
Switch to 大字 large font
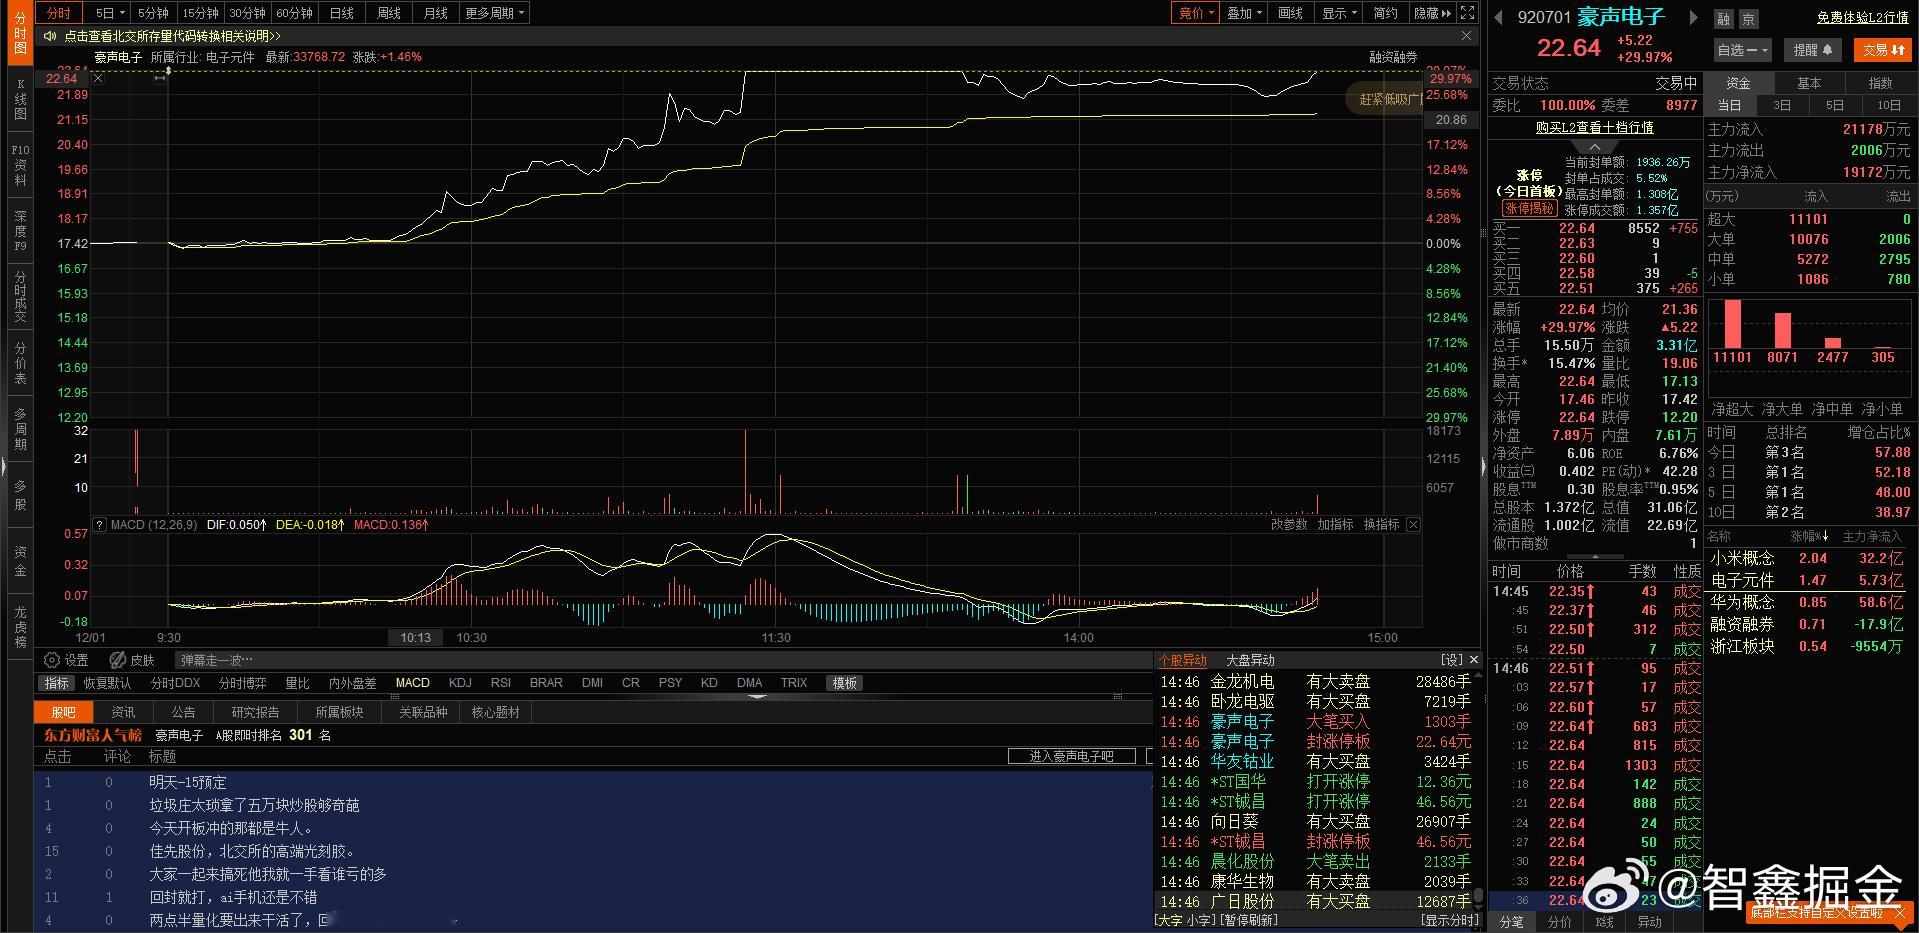pos(1172,920)
